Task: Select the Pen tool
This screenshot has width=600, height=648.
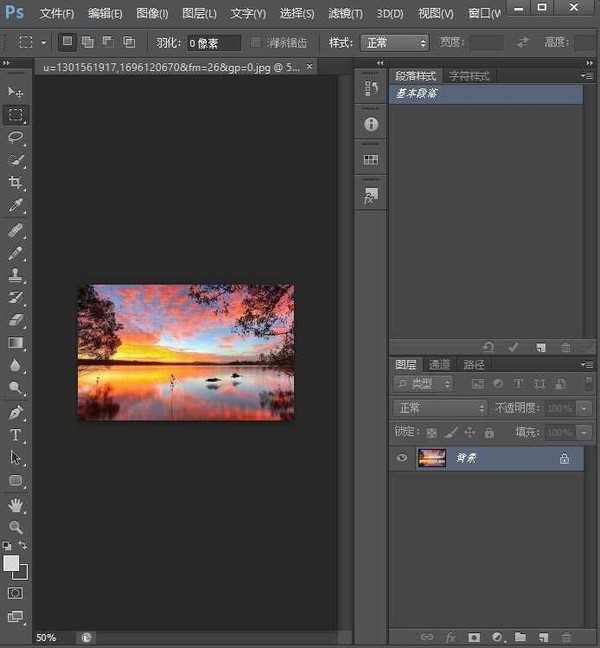Action: [x=16, y=412]
